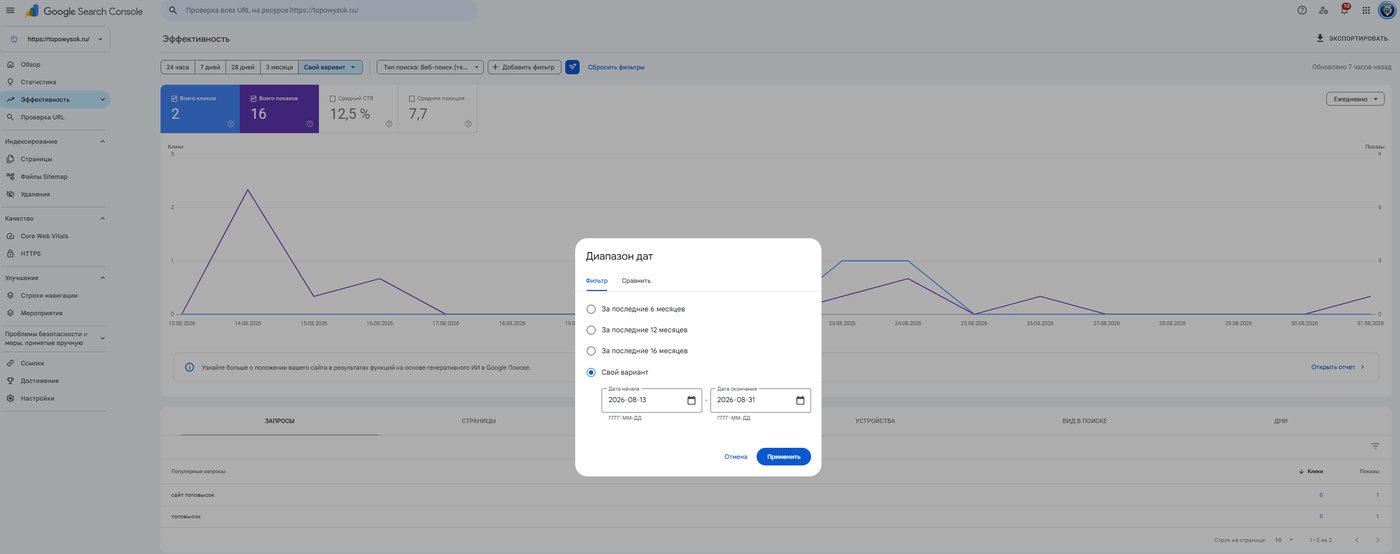Click info icon in generative AI banner
This screenshot has width=1400, height=554.
tap(190, 367)
